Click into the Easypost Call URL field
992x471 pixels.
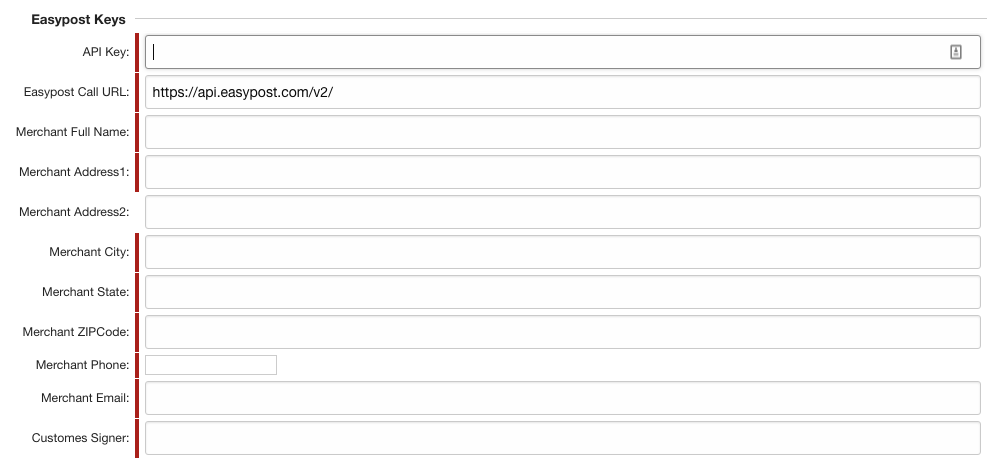click(x=562, y=92)
